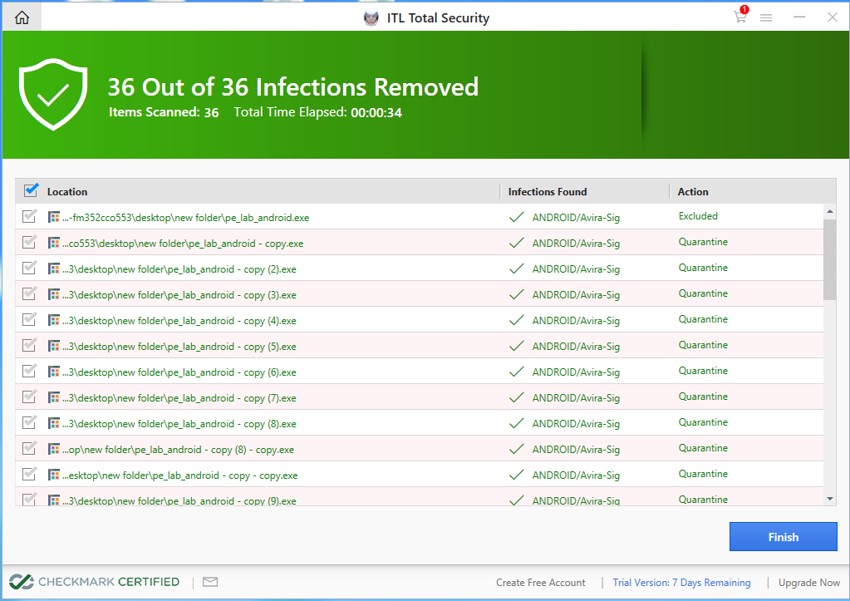Screen dimensions: 850x601
Task: Click the Infections Found column header
Action: pos(548,191)
